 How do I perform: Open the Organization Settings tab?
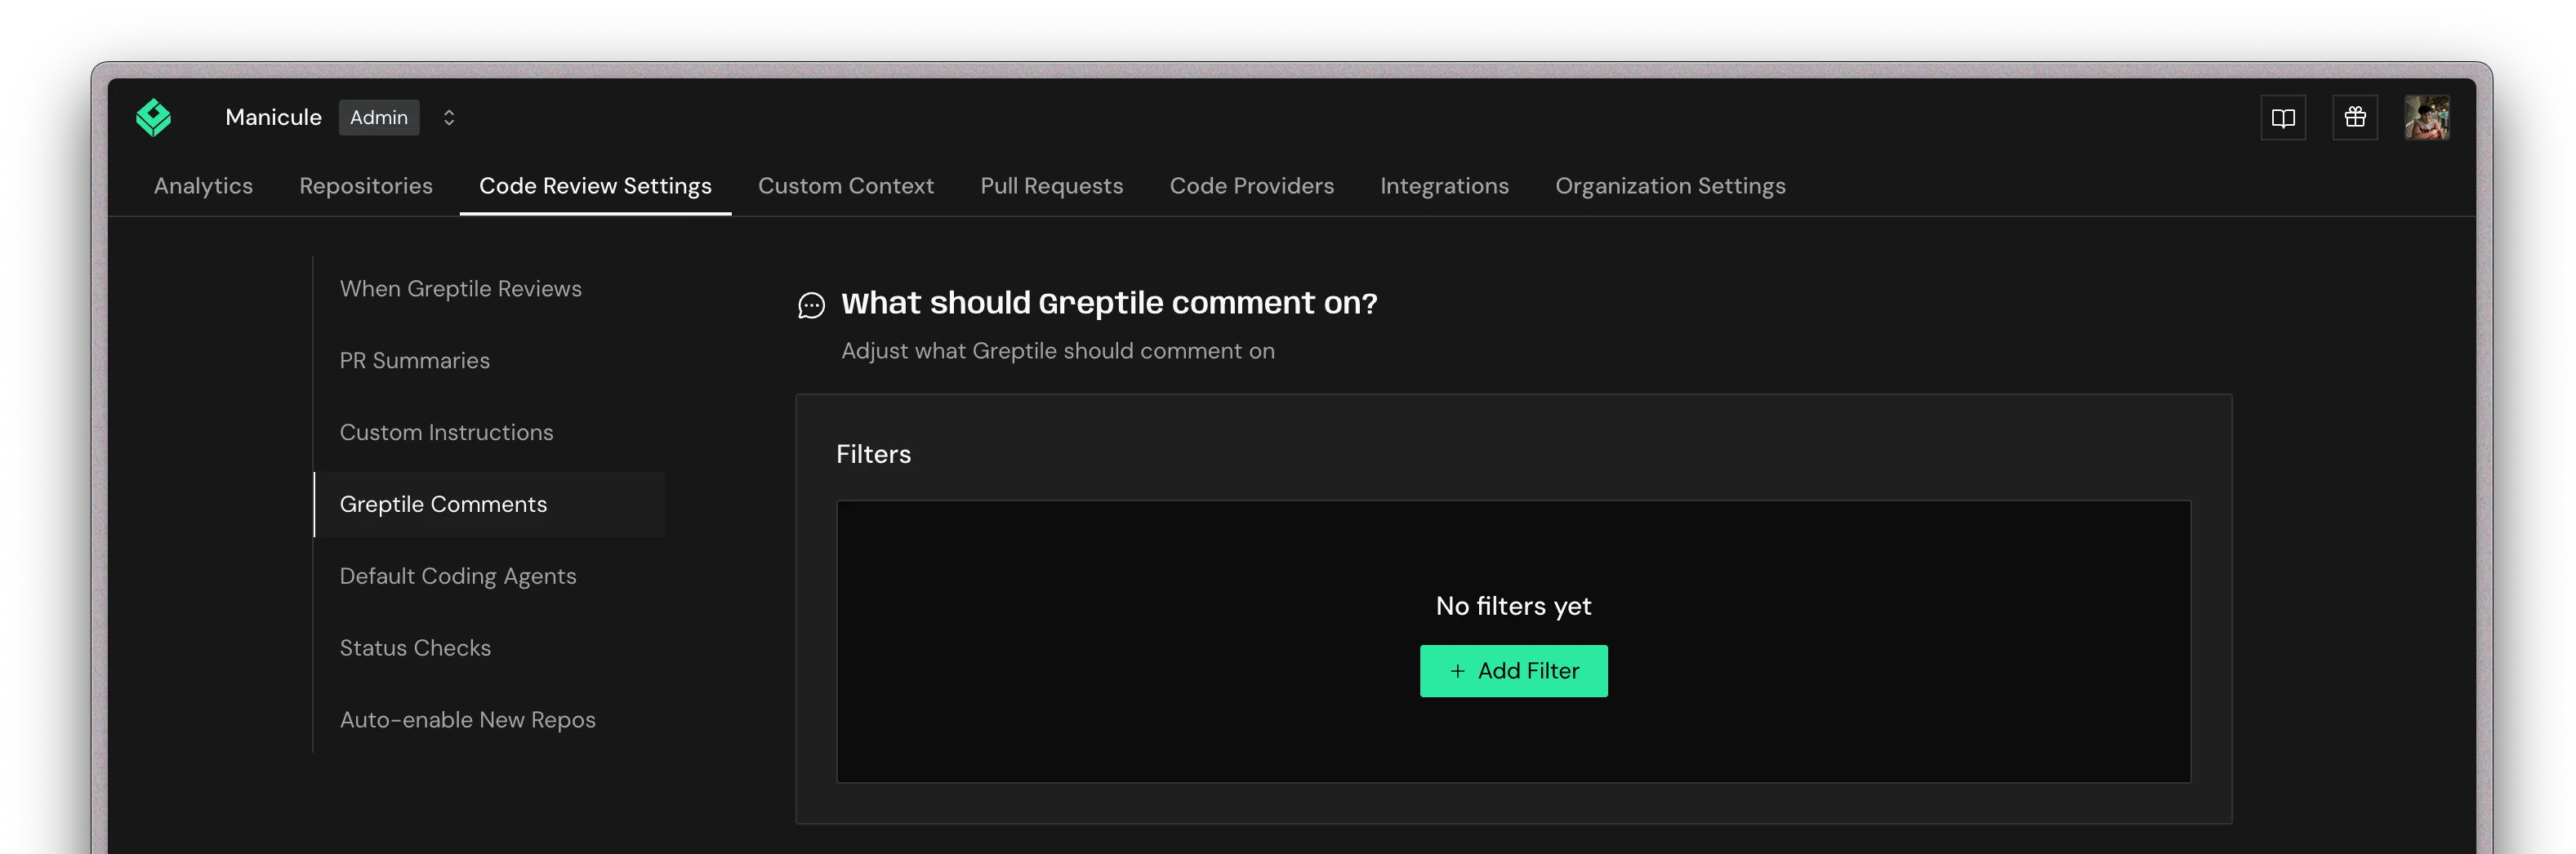[x=1670, y=186]
